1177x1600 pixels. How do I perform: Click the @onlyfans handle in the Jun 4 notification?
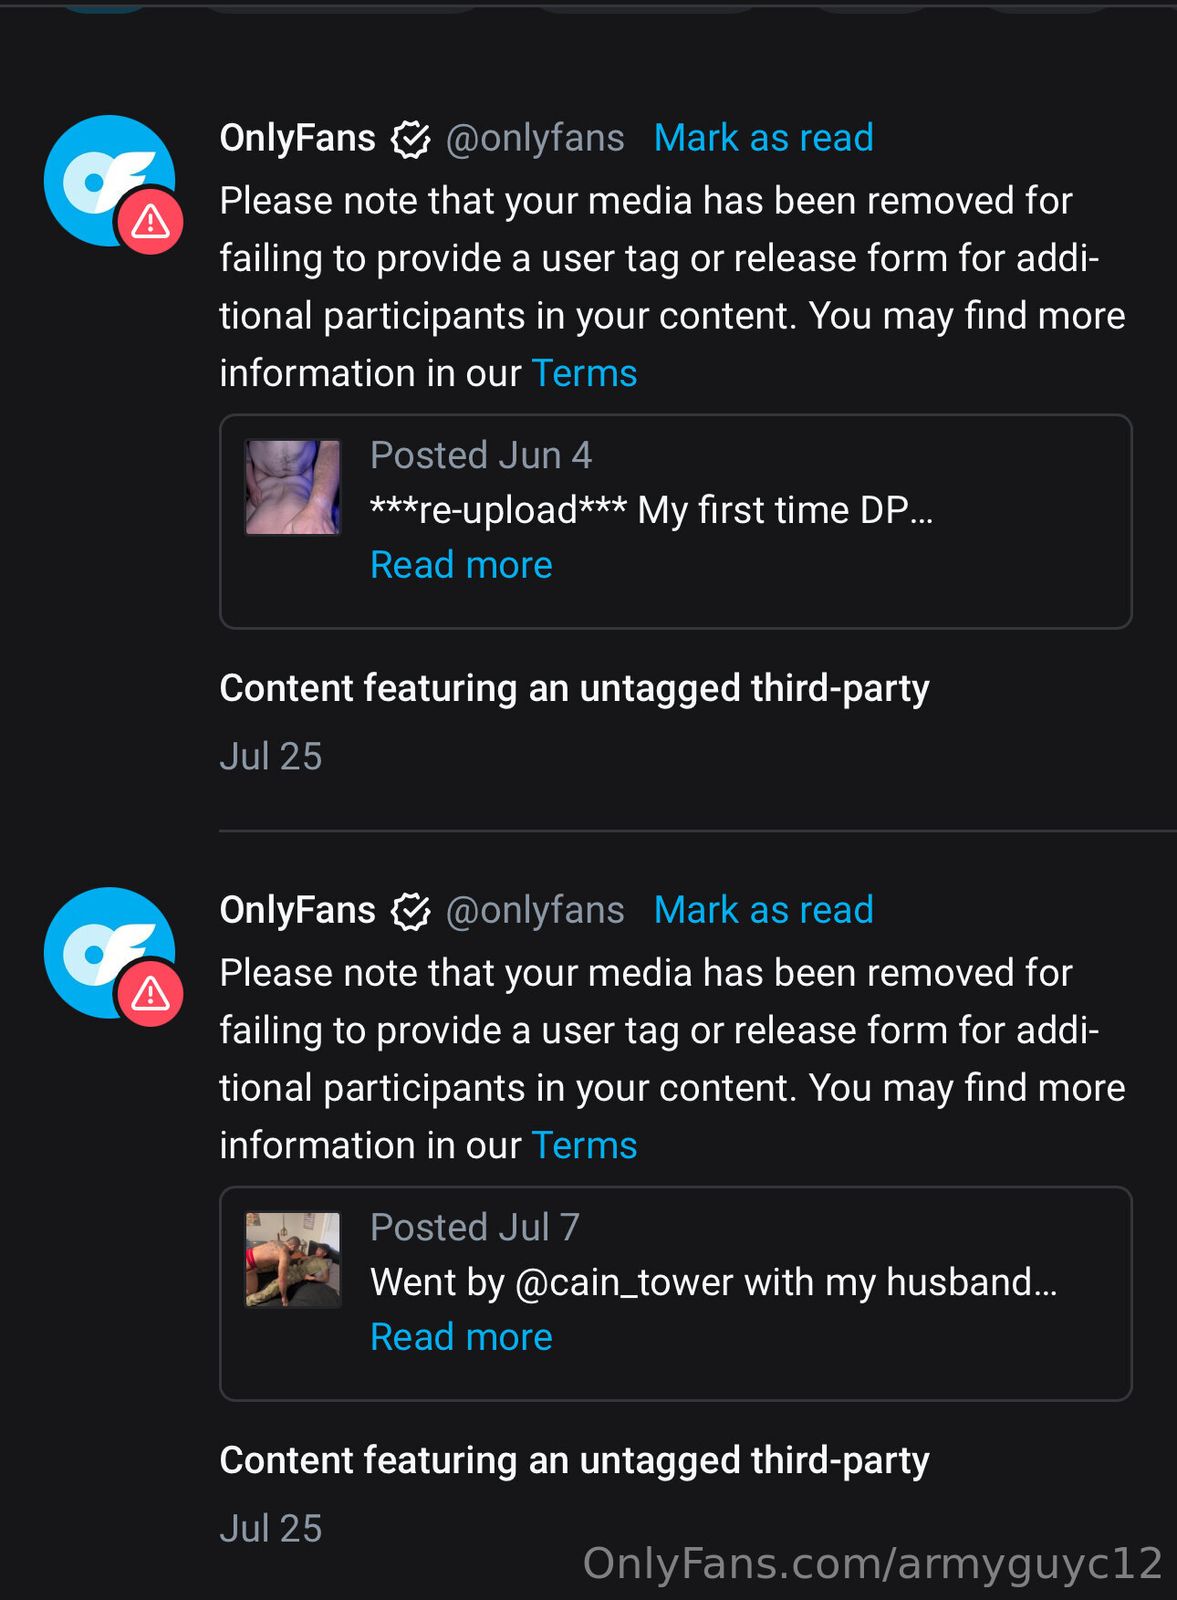(x=535, y=138)
